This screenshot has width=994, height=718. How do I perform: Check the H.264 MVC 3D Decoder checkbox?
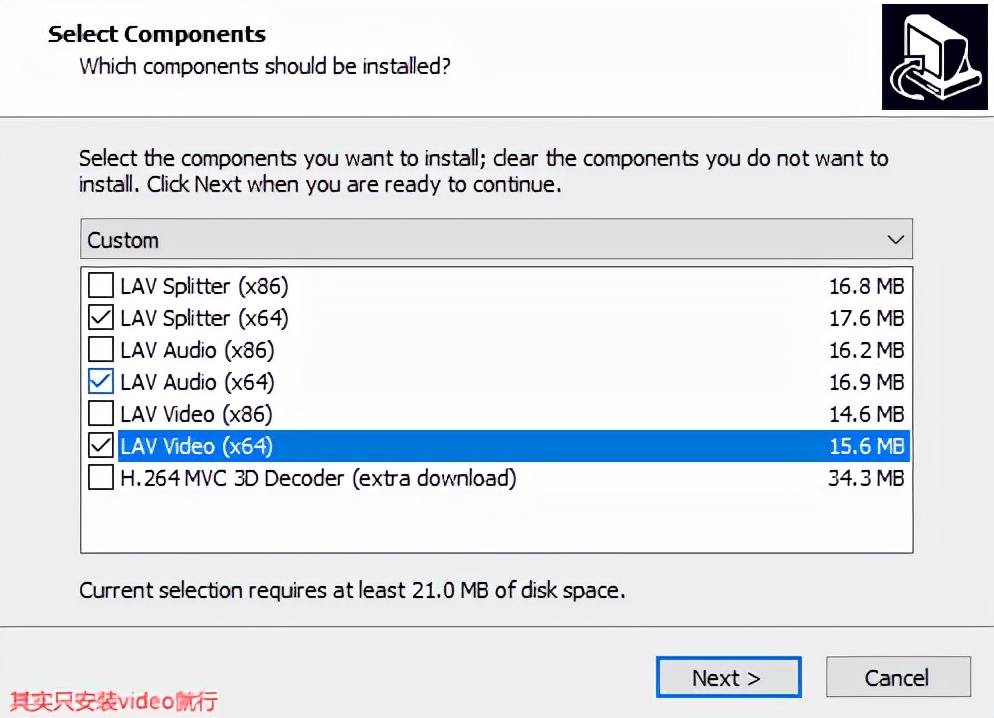point(101,478)
